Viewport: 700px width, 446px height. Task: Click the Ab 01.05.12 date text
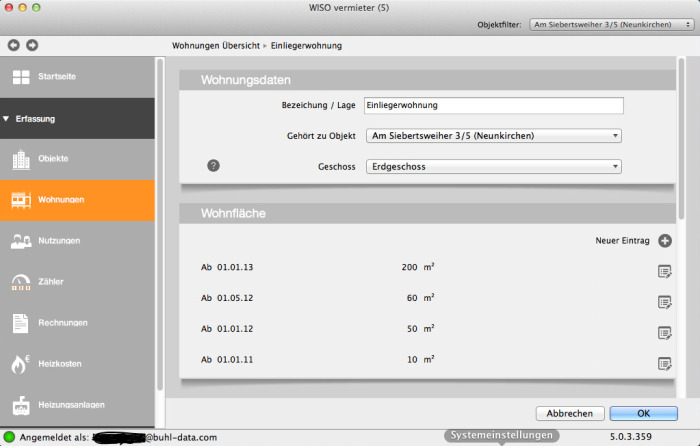227,298
